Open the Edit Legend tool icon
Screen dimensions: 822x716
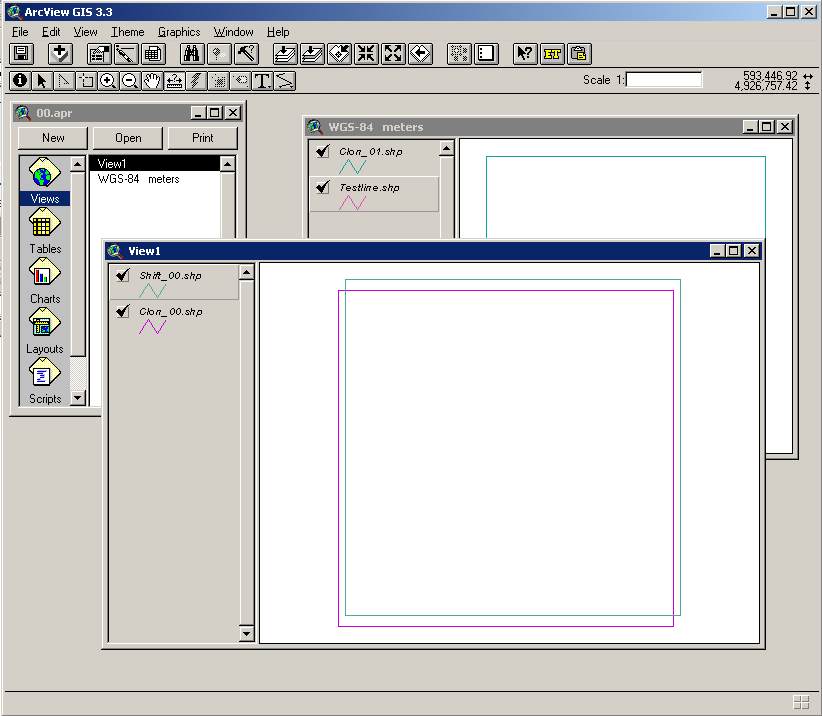coord(126,53)
